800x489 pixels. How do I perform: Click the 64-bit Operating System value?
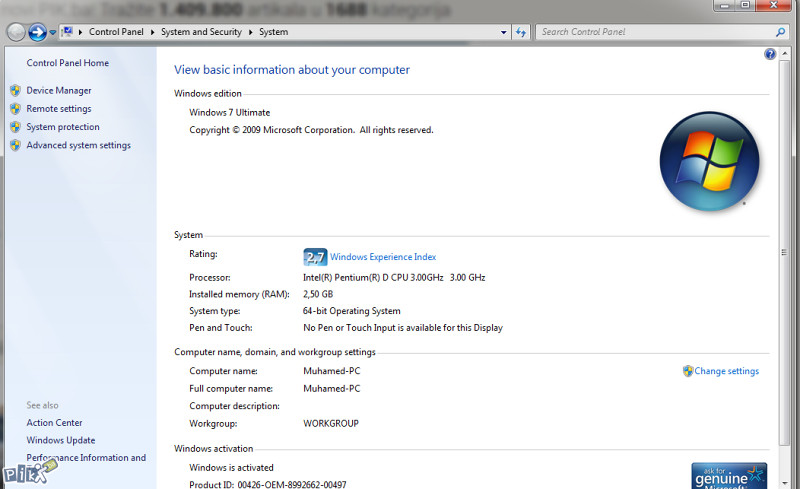tap(352, 311)
